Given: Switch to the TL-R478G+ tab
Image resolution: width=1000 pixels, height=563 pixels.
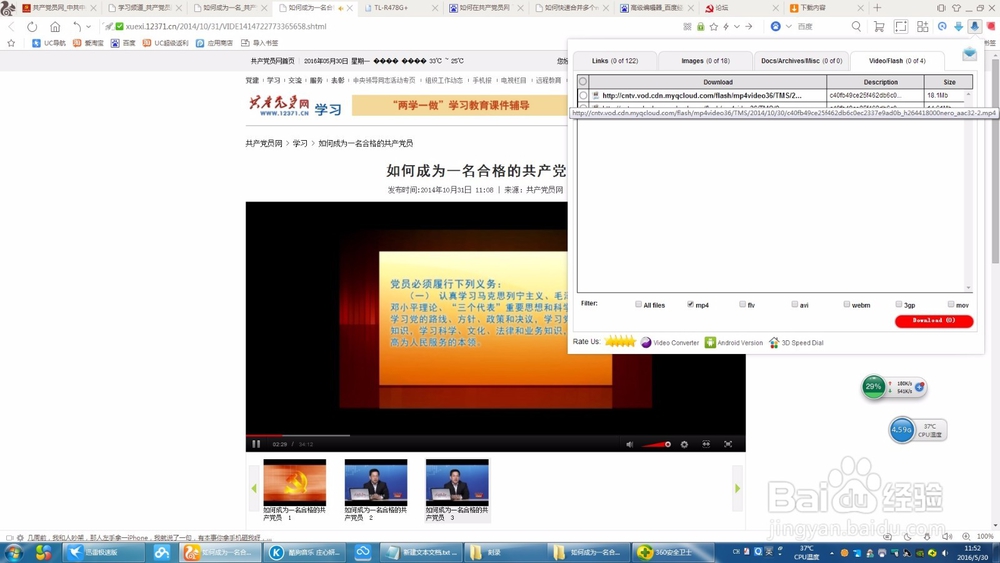Looking at the screenshot, I should [401, 8].
